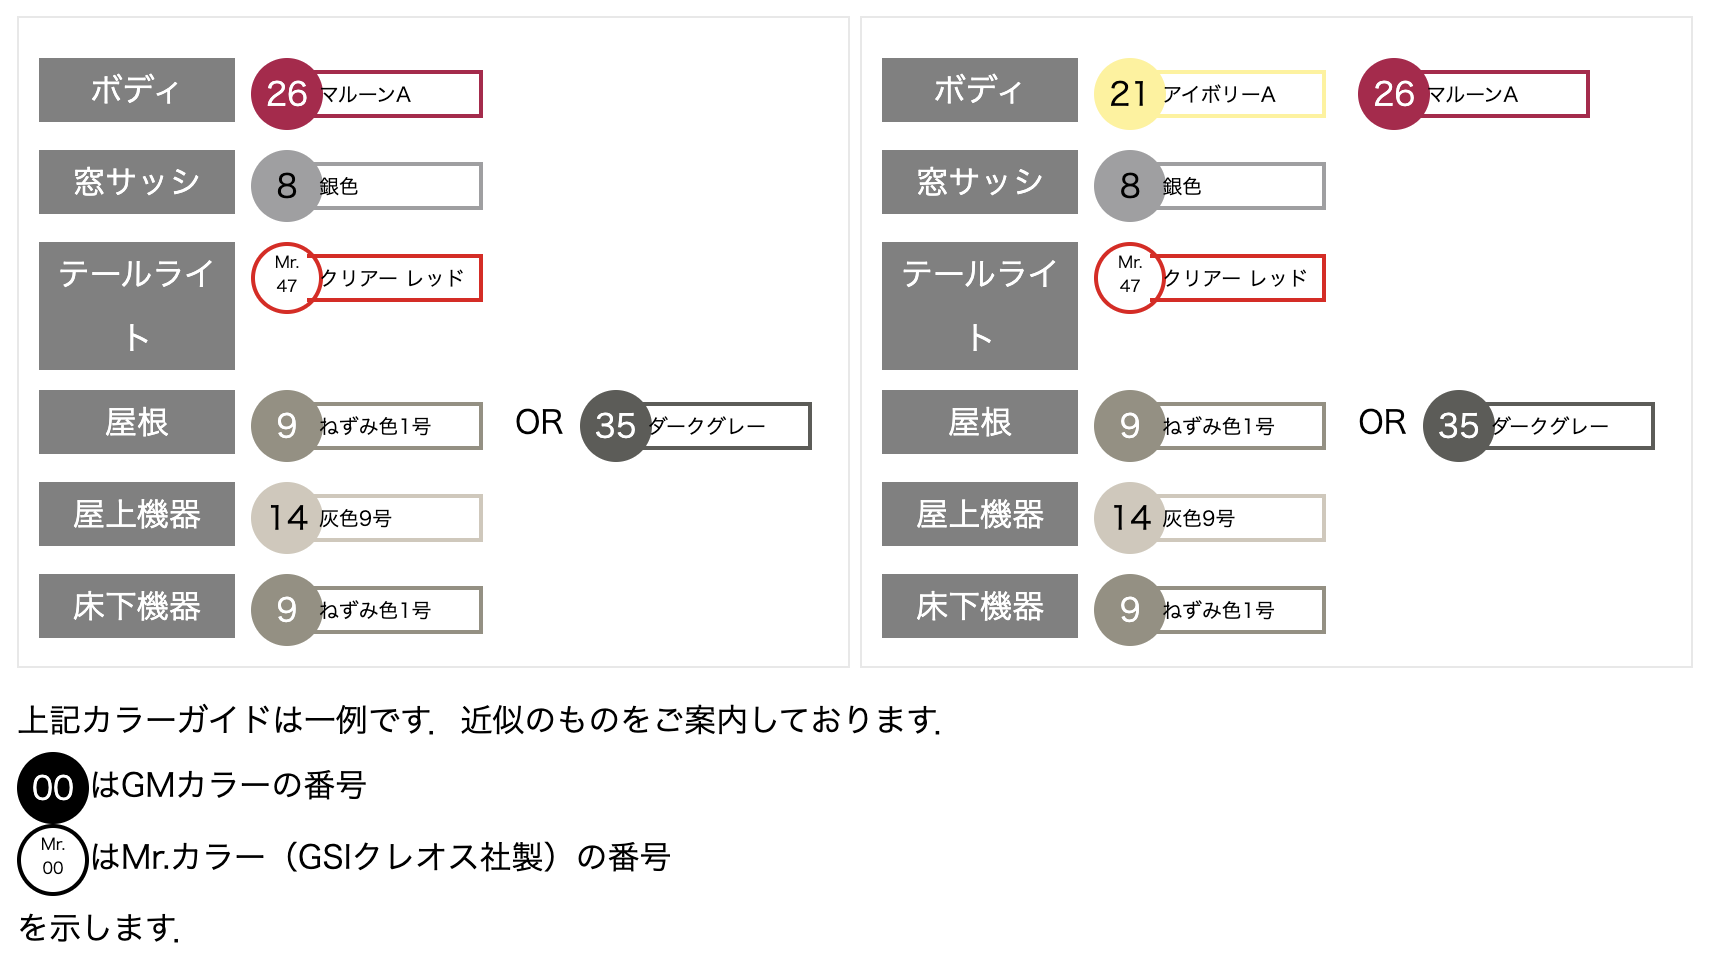The height and width of the screenshot is (960, 1714).
Task: Click the 9 ねずみ色1号 circle in left 床下機器 row
Action: click(286, 610)
